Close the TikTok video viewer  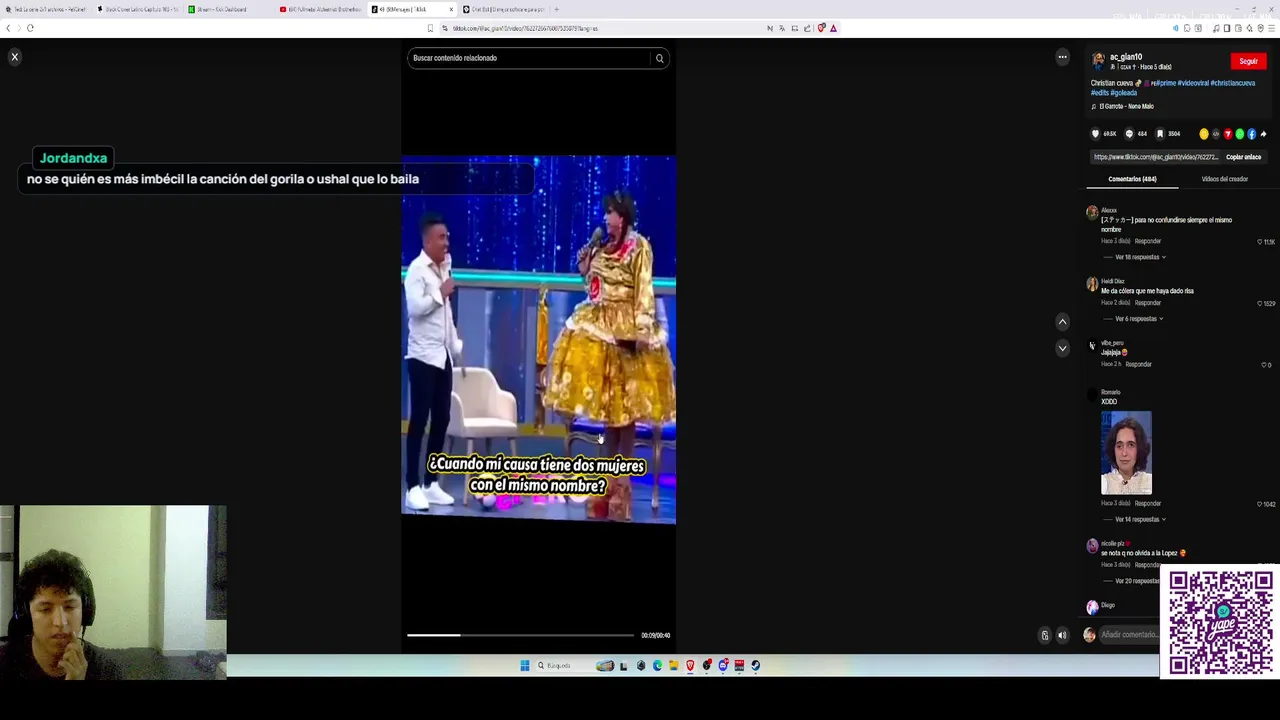coord(15,57)
